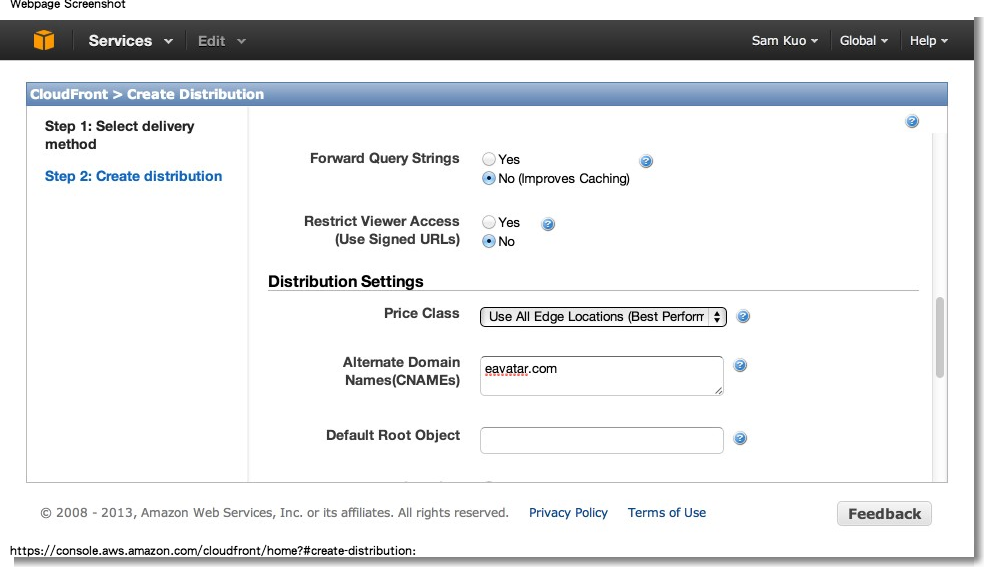Image resolution: width=984 pixels, height=567 pixels.
Task: Open the Global region menu
Action: 864,41
